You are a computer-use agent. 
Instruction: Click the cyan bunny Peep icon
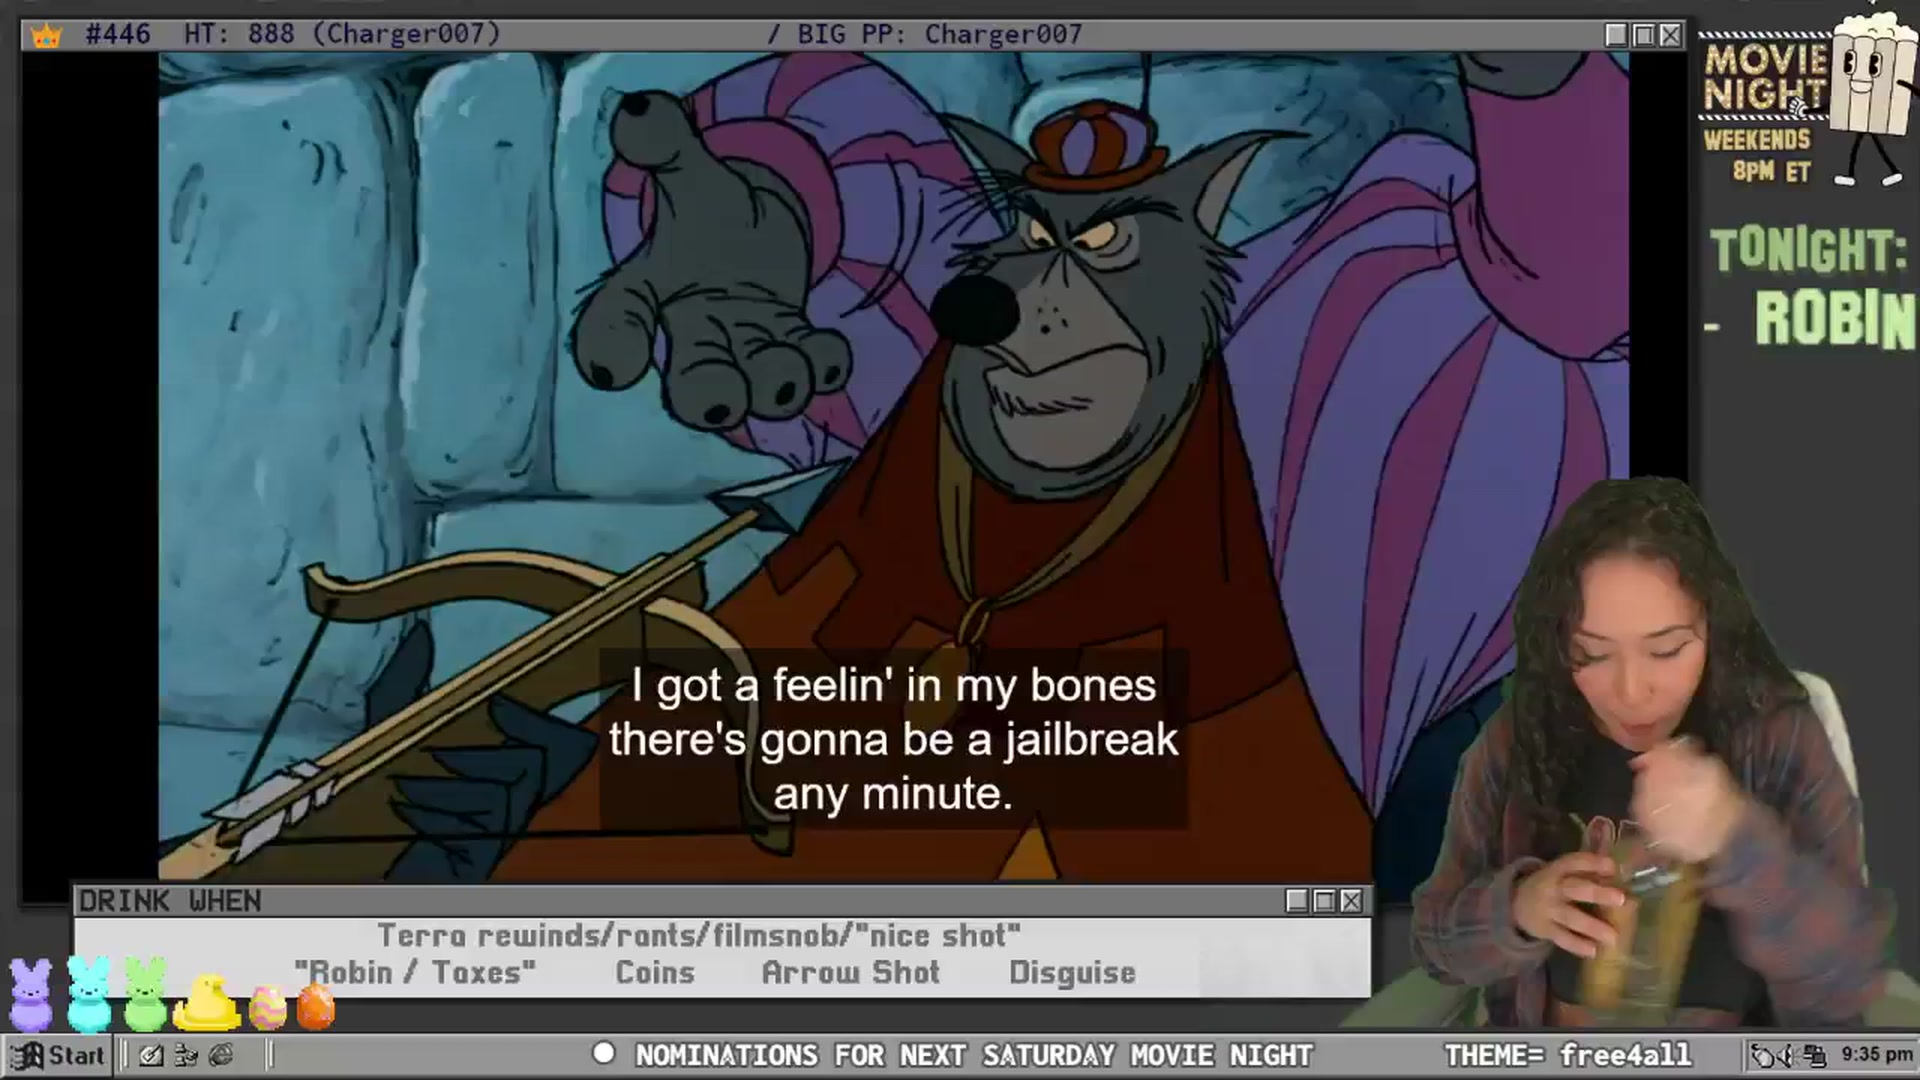pyautogui.click(x=89, y=994)
